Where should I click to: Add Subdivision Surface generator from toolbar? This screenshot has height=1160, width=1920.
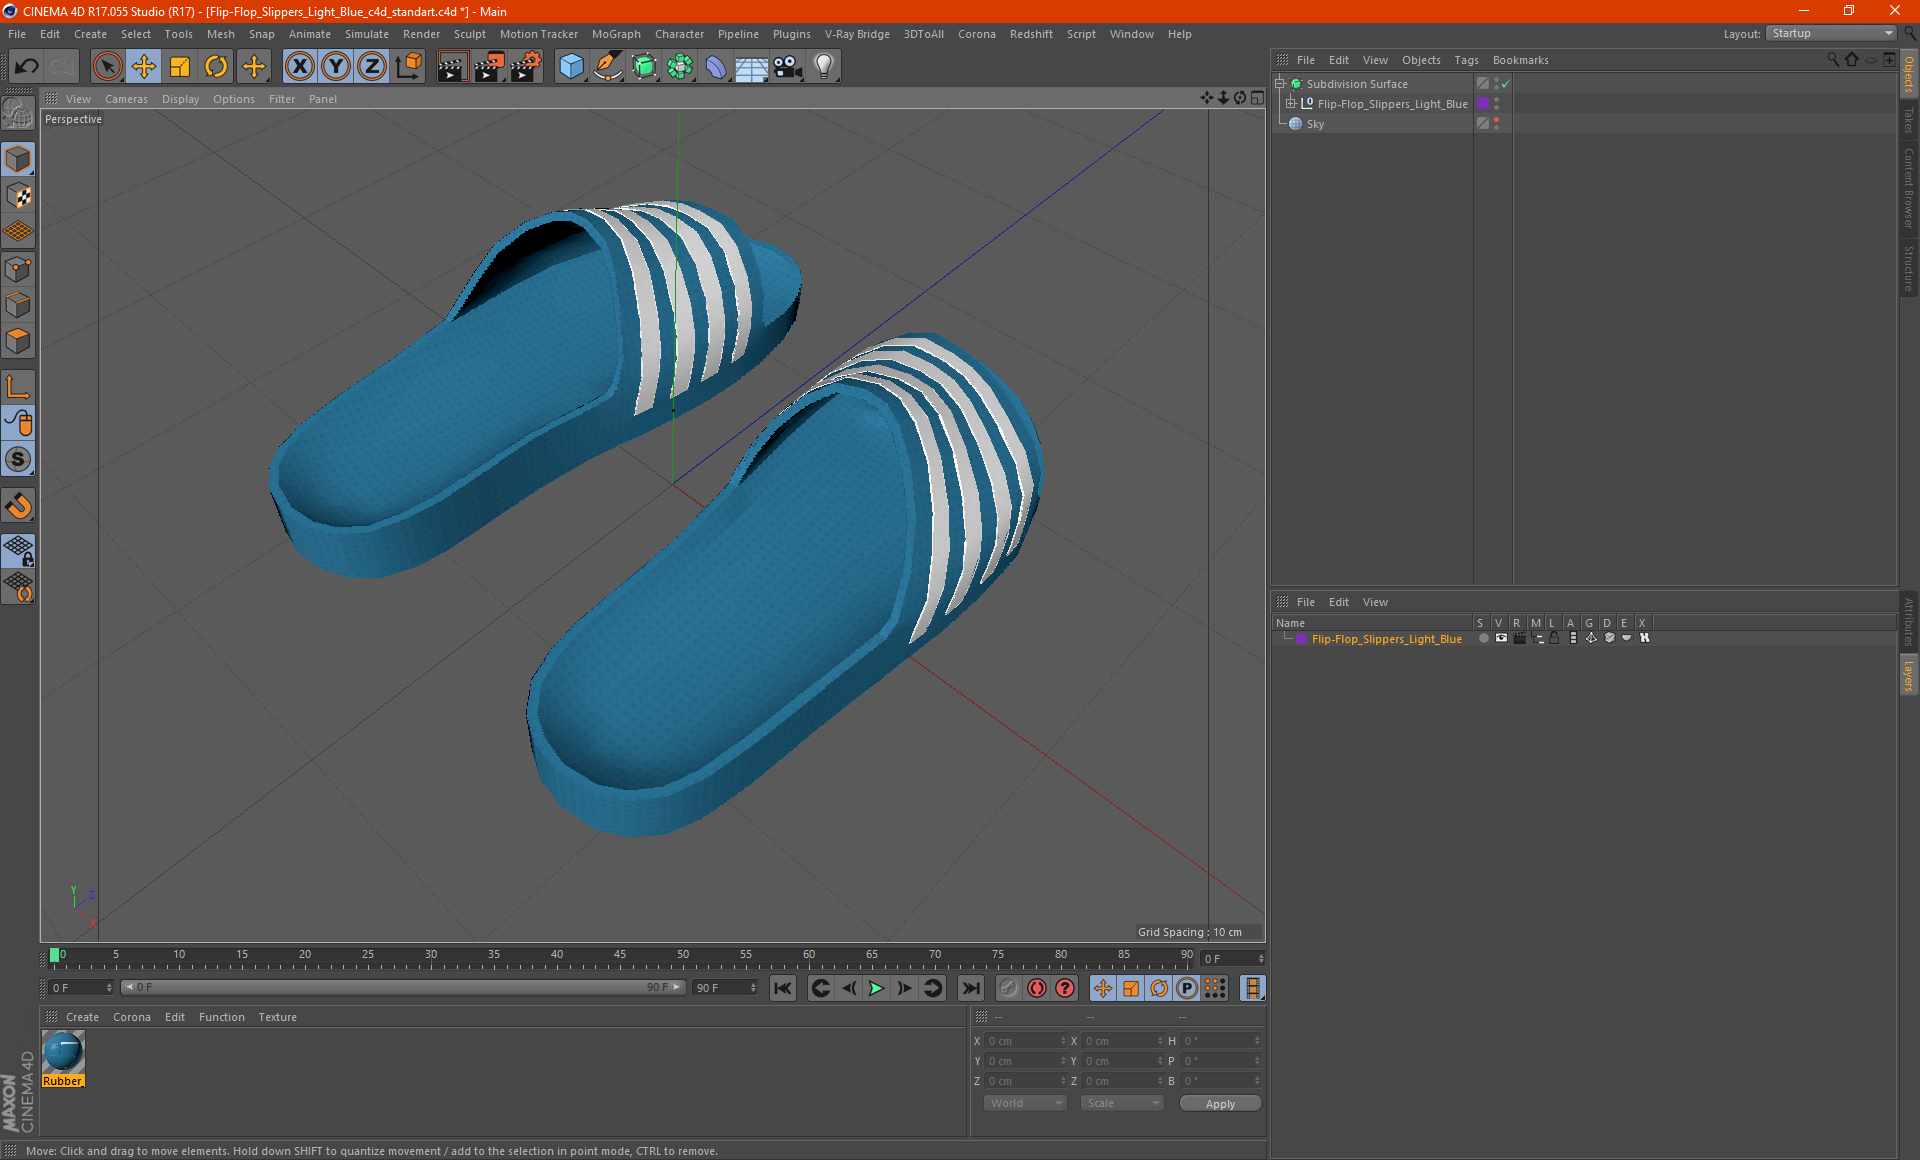644,66
